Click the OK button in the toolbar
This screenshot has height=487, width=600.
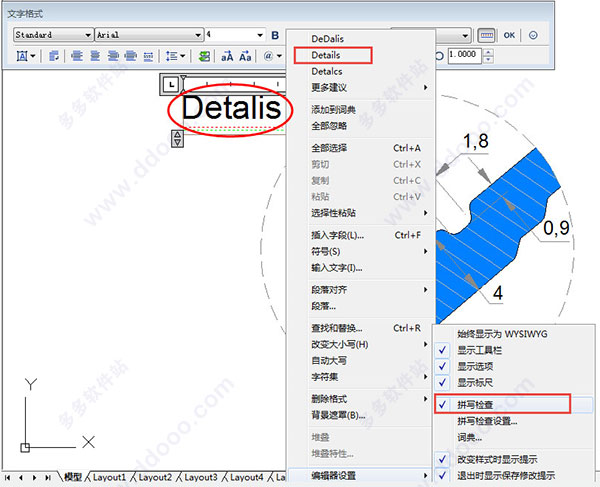pos(509,35)
